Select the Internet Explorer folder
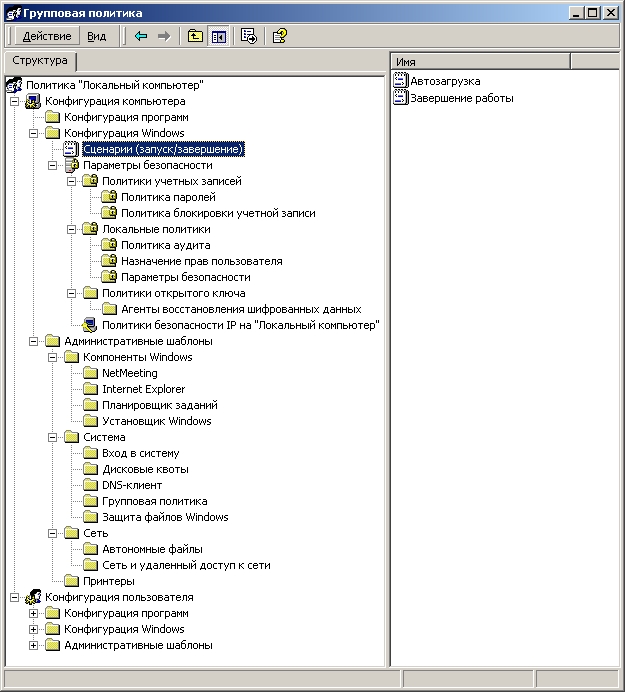The height and width of the screenshot is (693, 626). pyautogui.click(x=143, y=389)
